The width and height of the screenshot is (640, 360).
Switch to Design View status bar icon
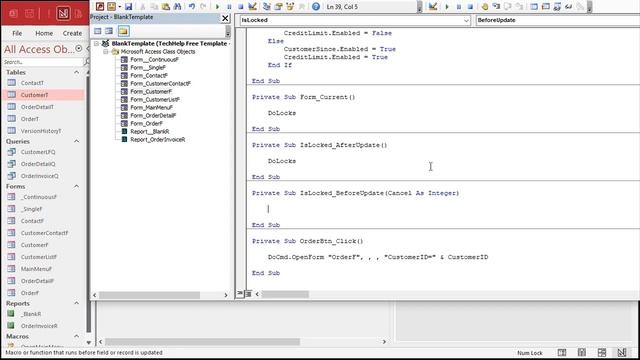point(622,353)
